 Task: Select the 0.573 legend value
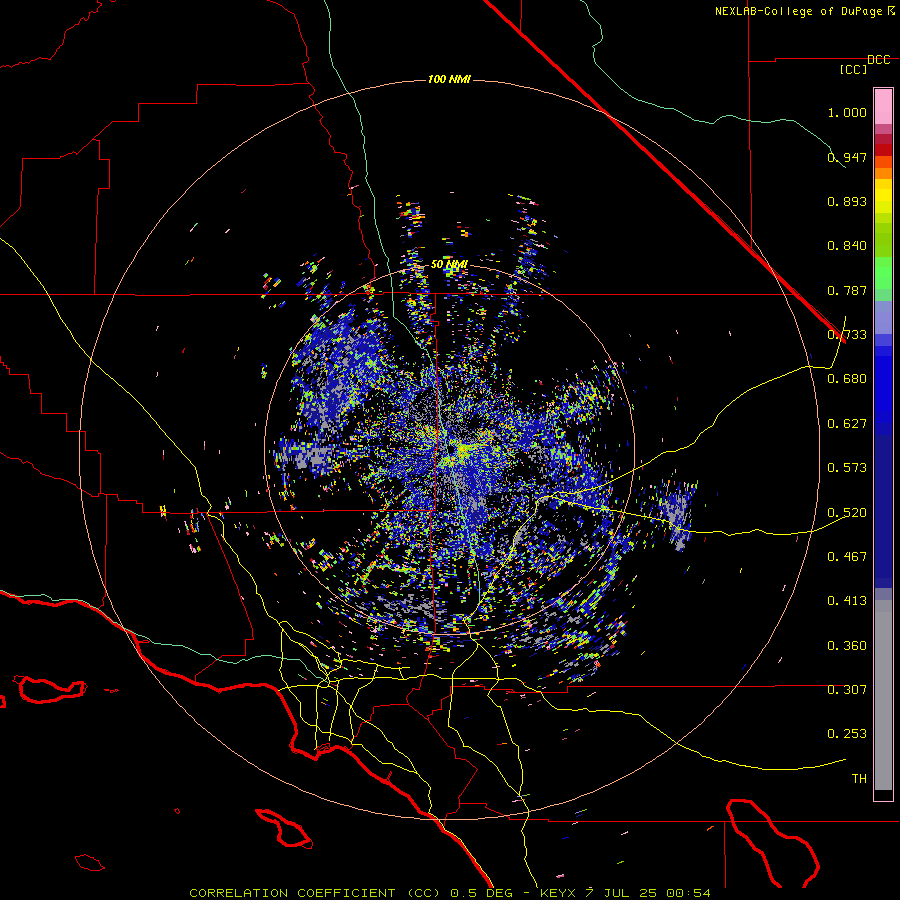[847, 468]
